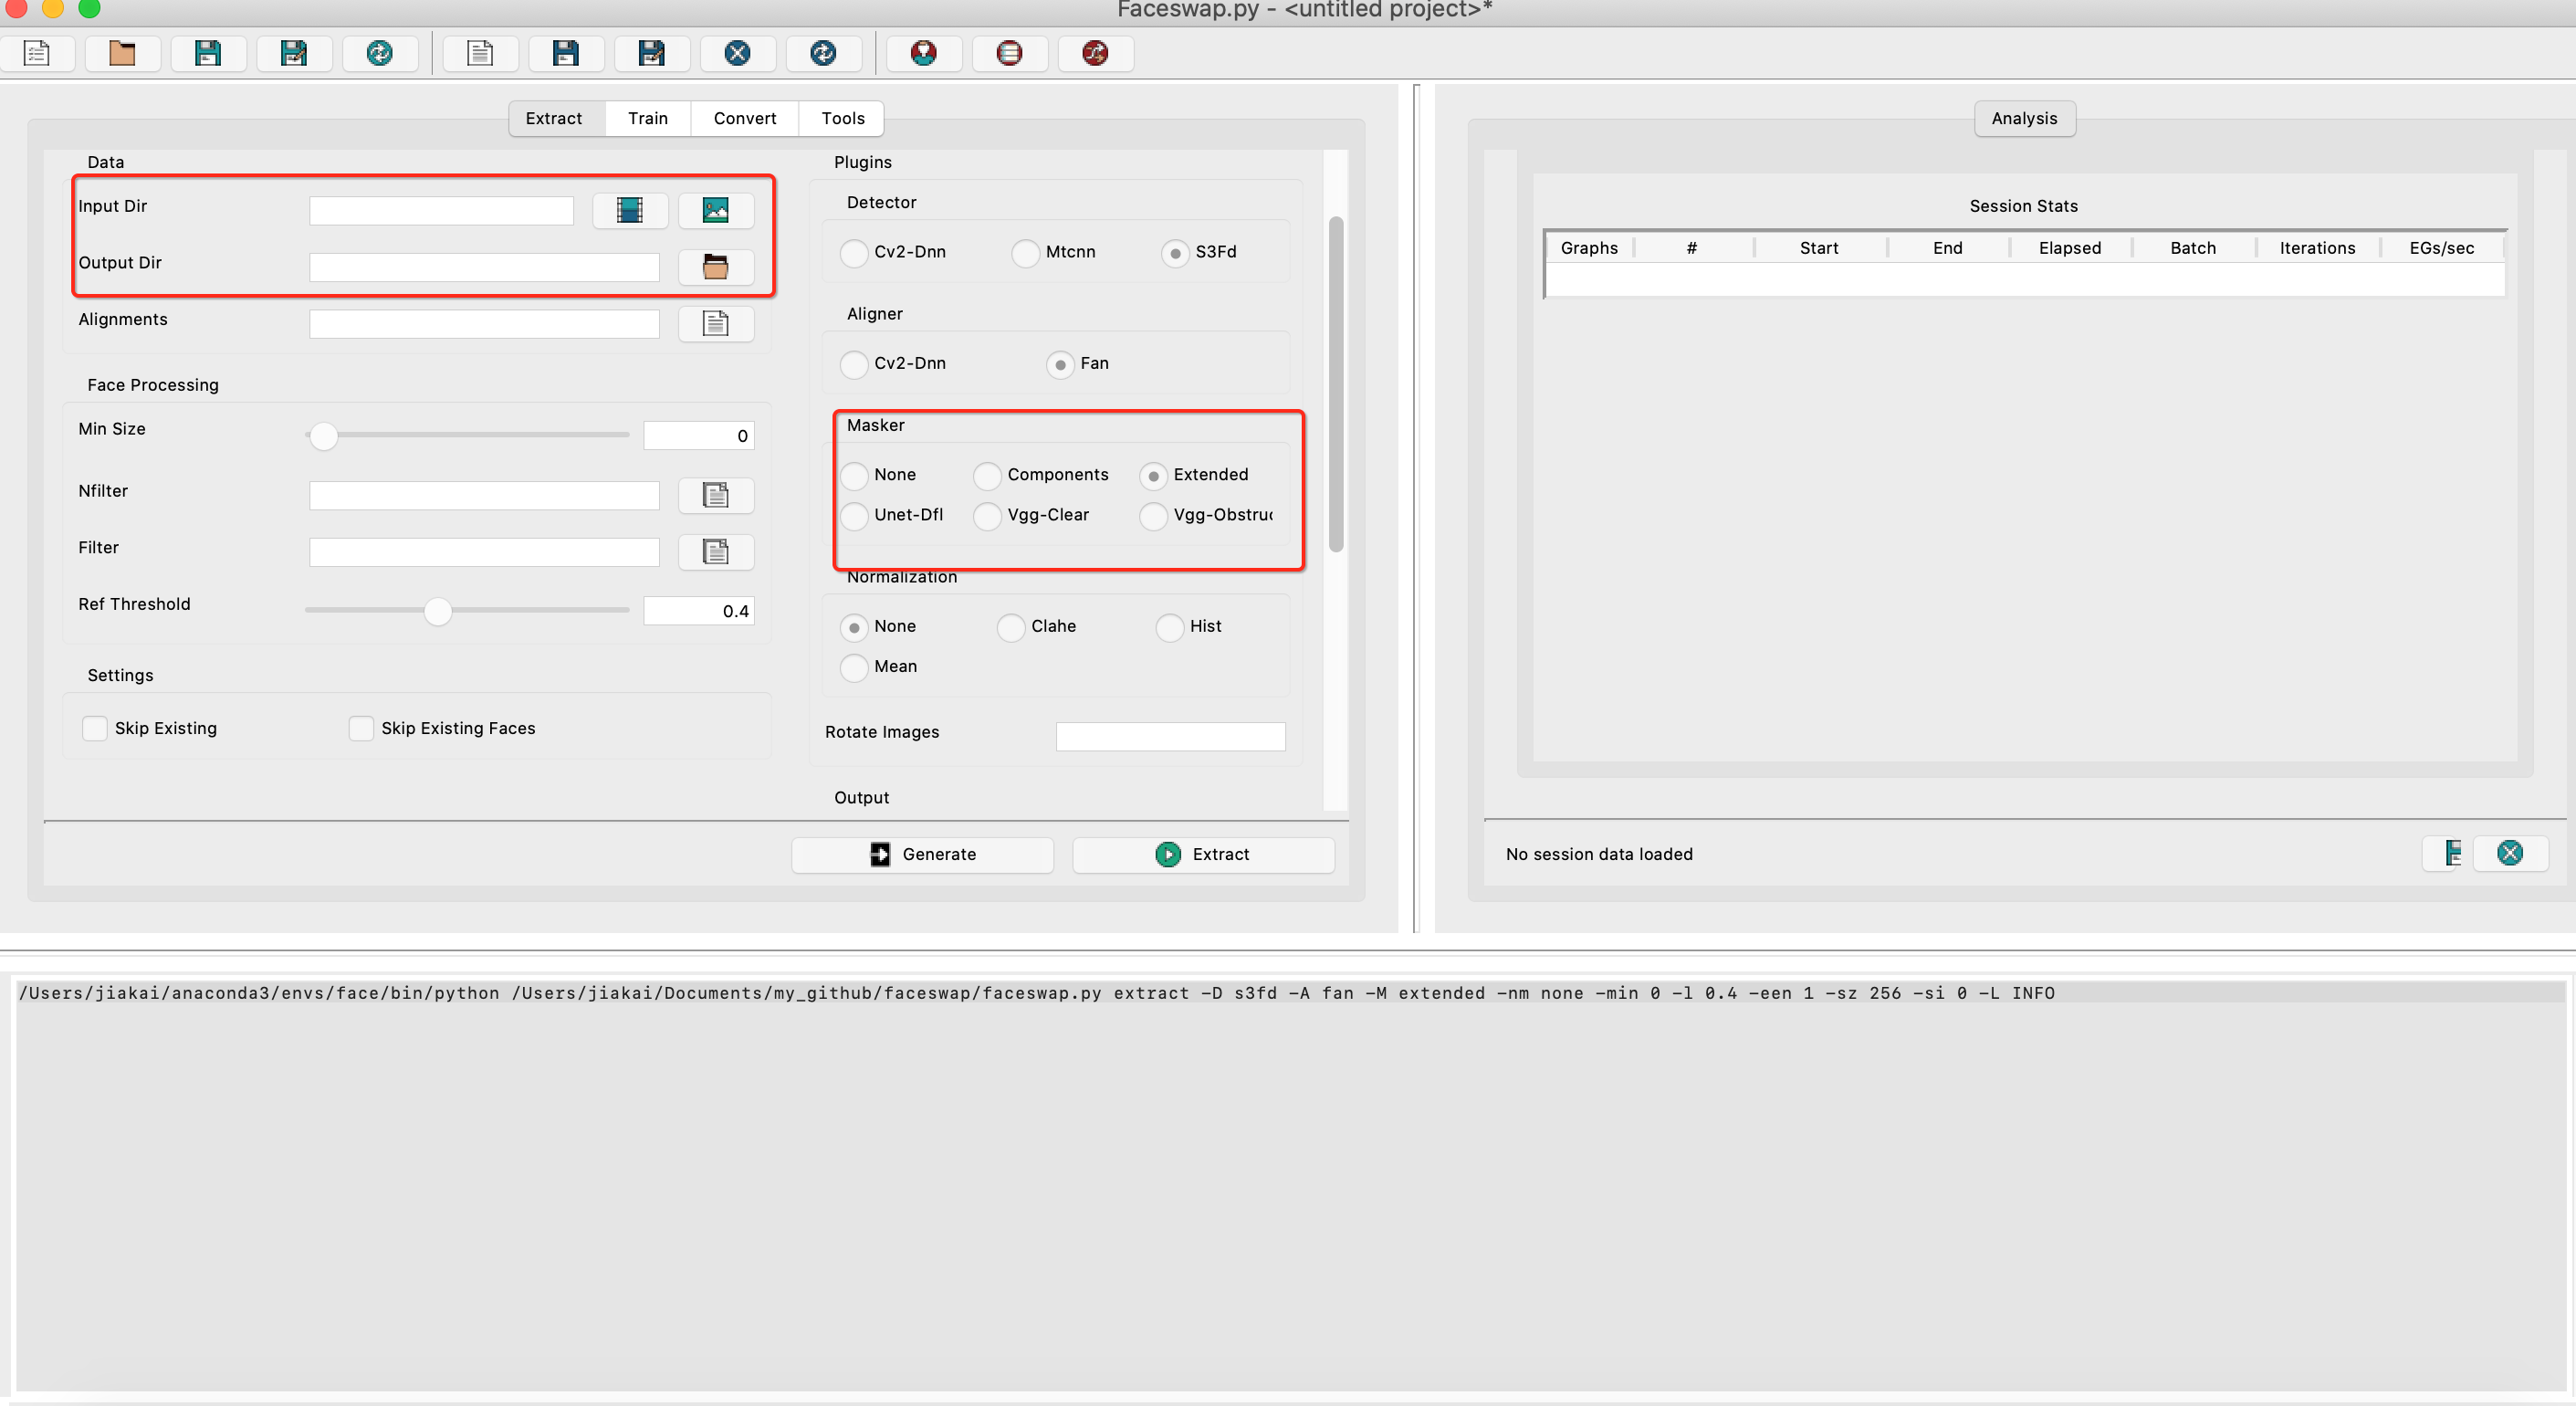Select Components masker option
2576x1406 pixels.
987,476
